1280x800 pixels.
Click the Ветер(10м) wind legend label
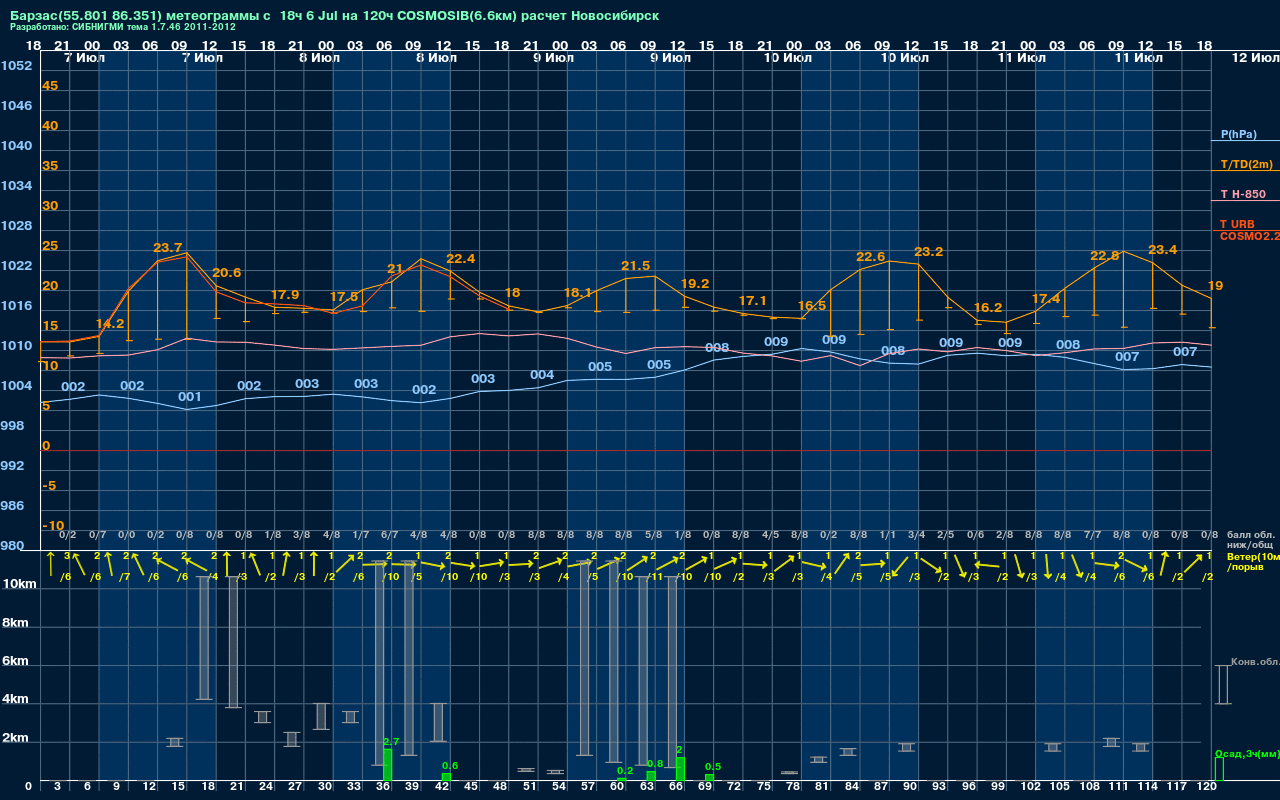point(1252,556)
